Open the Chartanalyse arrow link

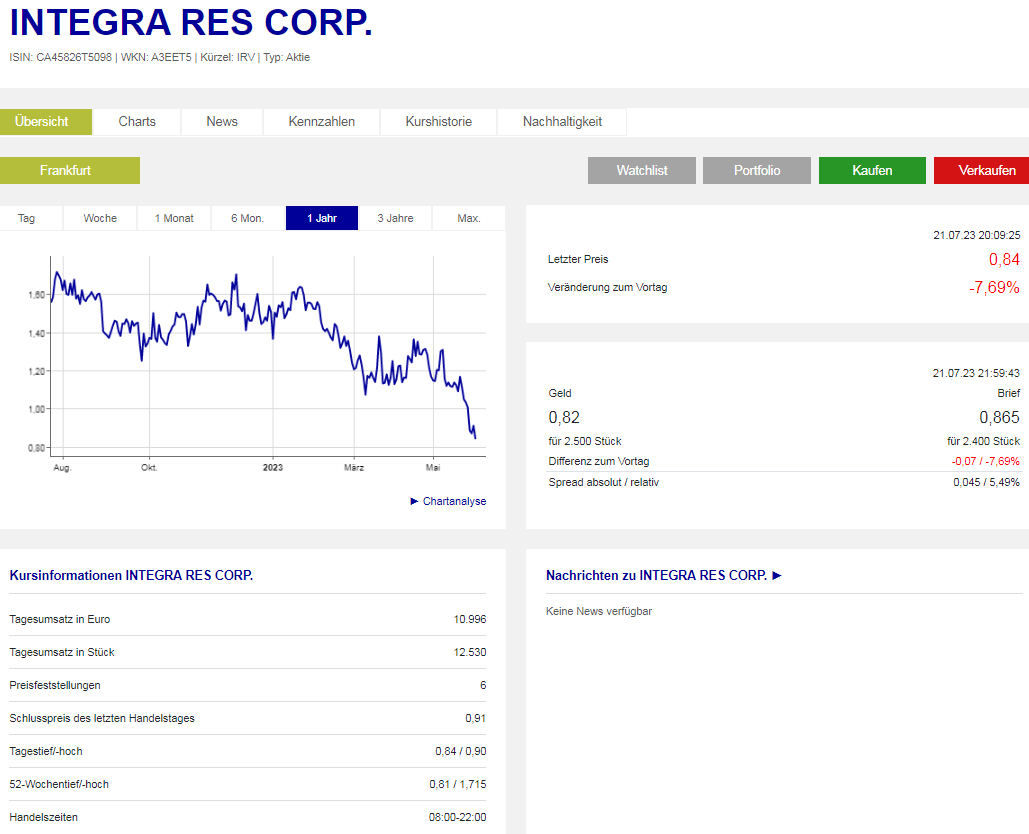coord(449,501)
